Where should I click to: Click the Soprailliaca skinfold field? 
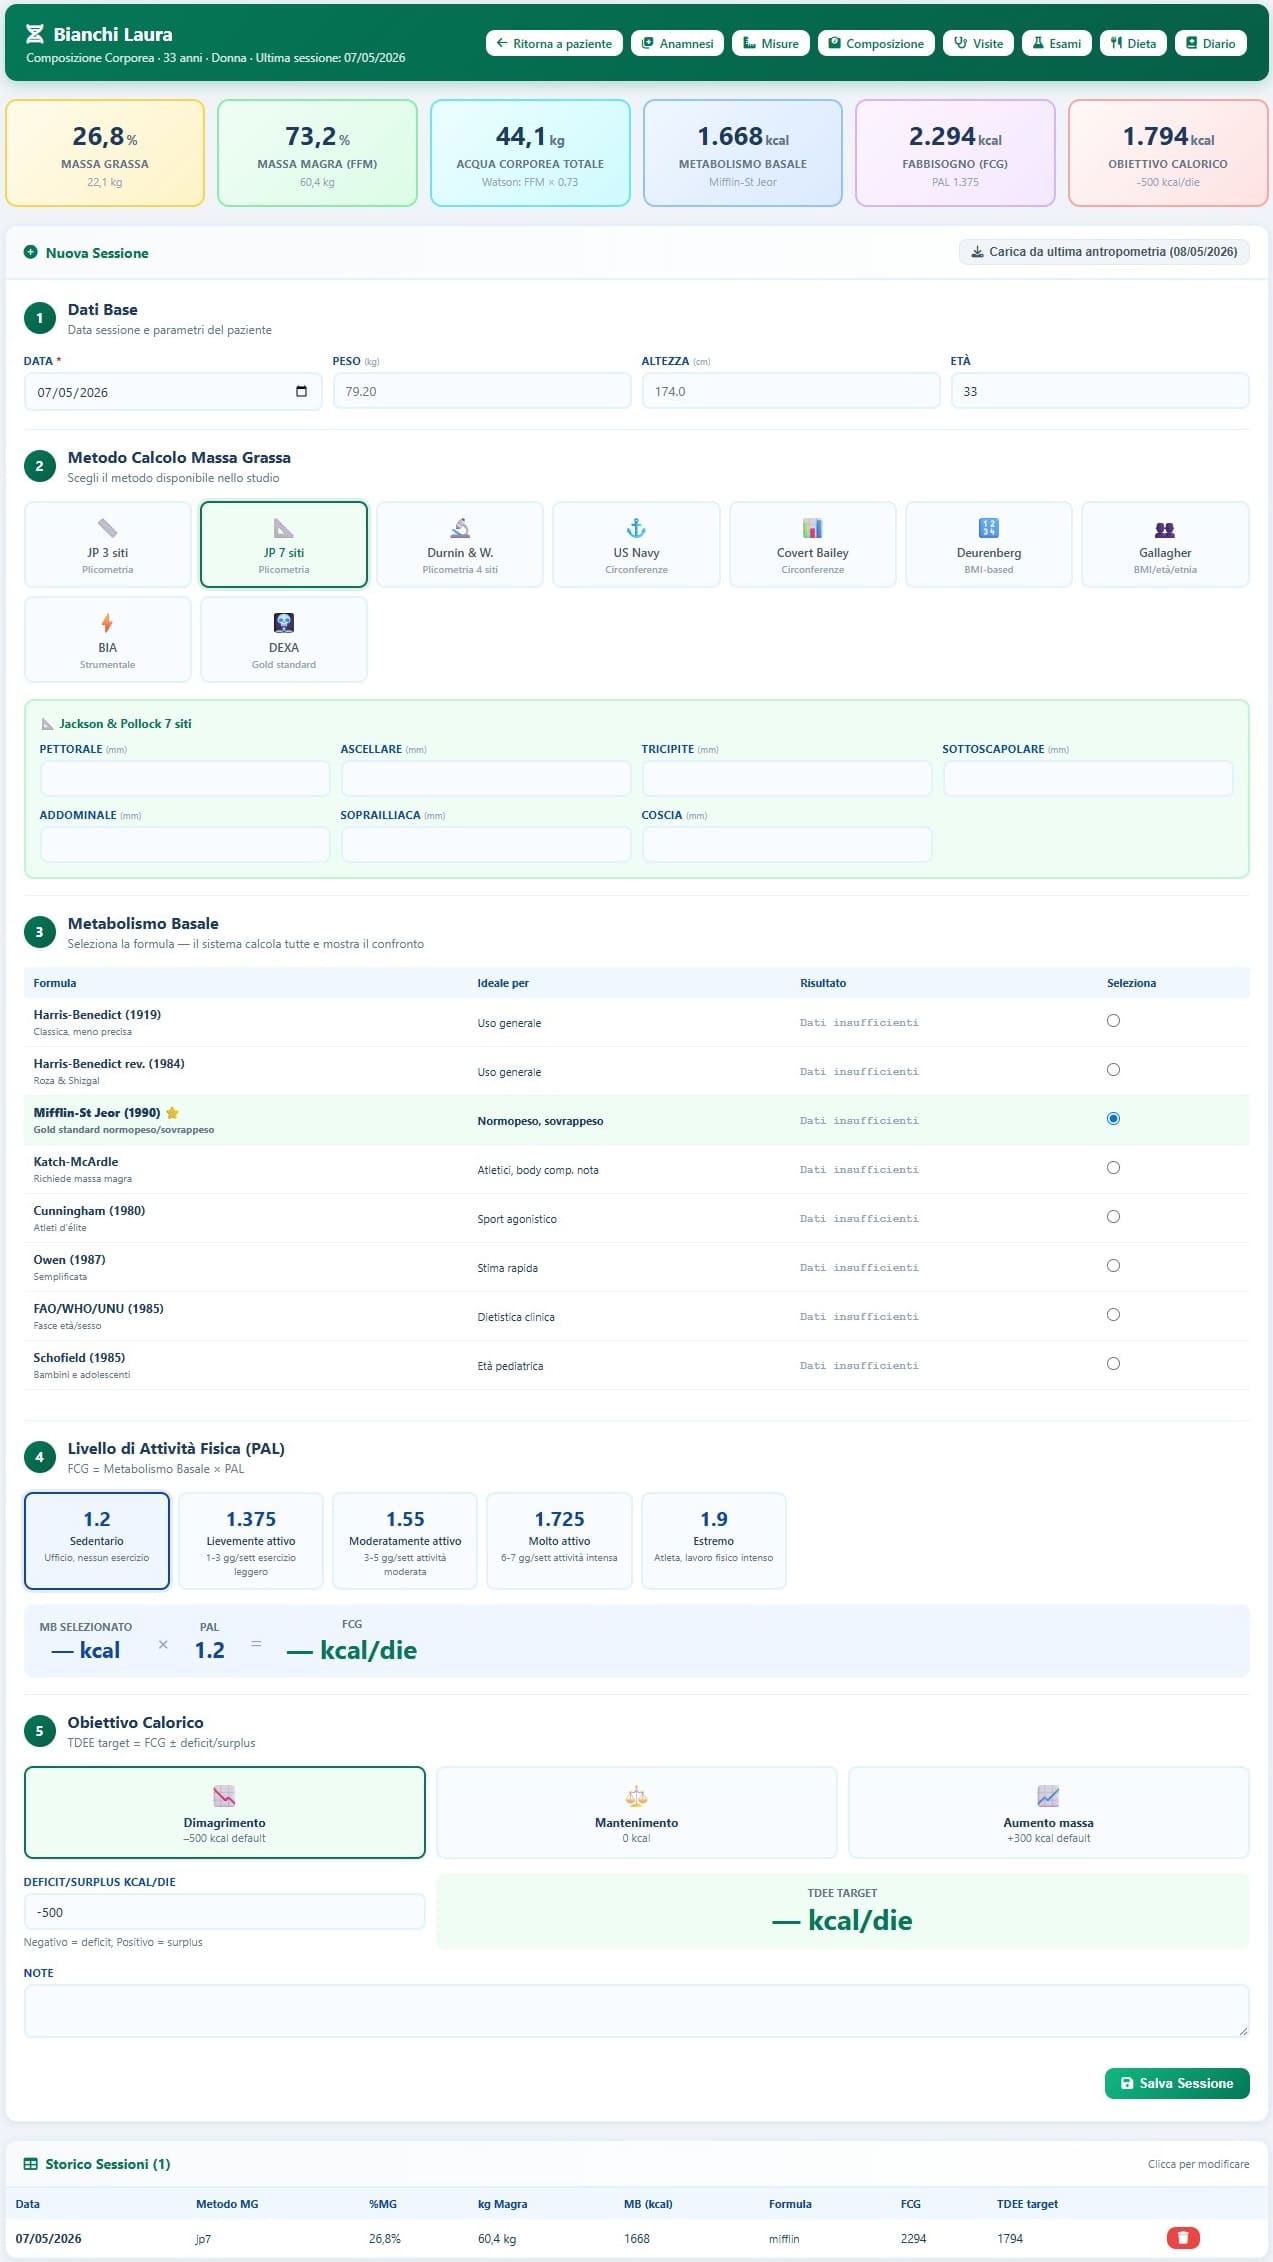point(486,844)
